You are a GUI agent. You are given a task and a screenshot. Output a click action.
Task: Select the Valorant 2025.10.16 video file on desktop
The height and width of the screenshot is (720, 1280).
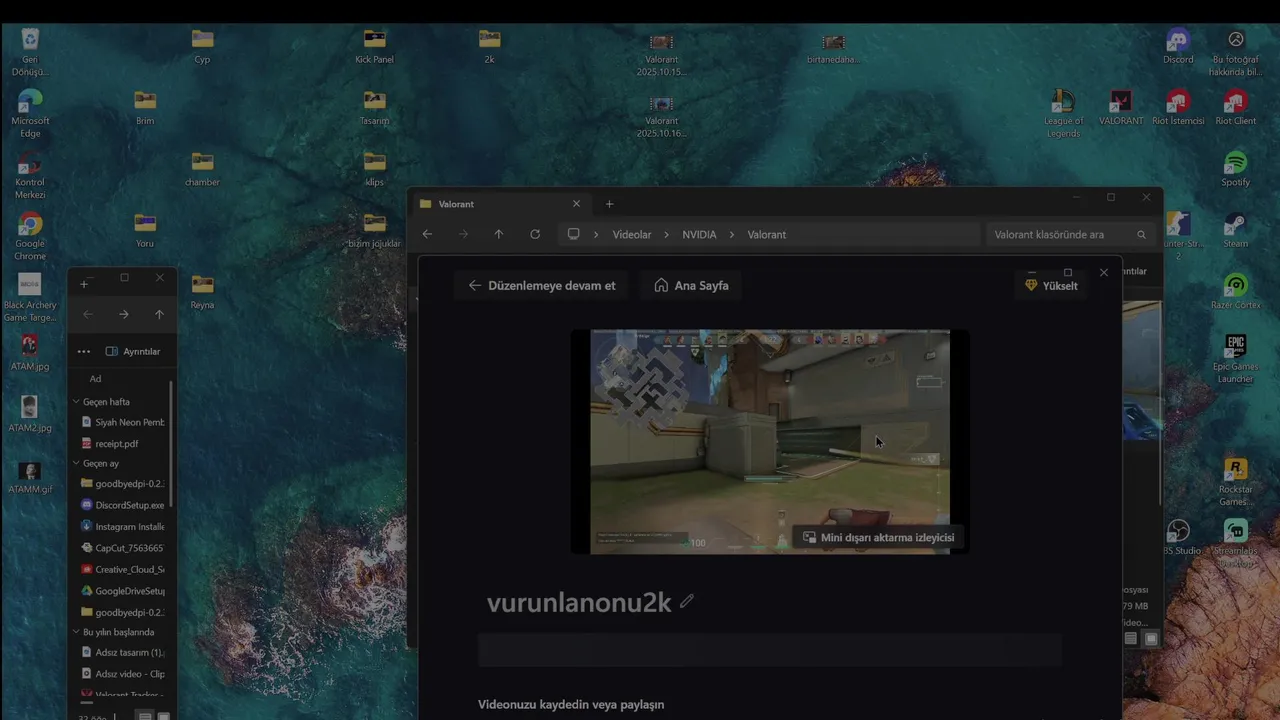[661, 116]
